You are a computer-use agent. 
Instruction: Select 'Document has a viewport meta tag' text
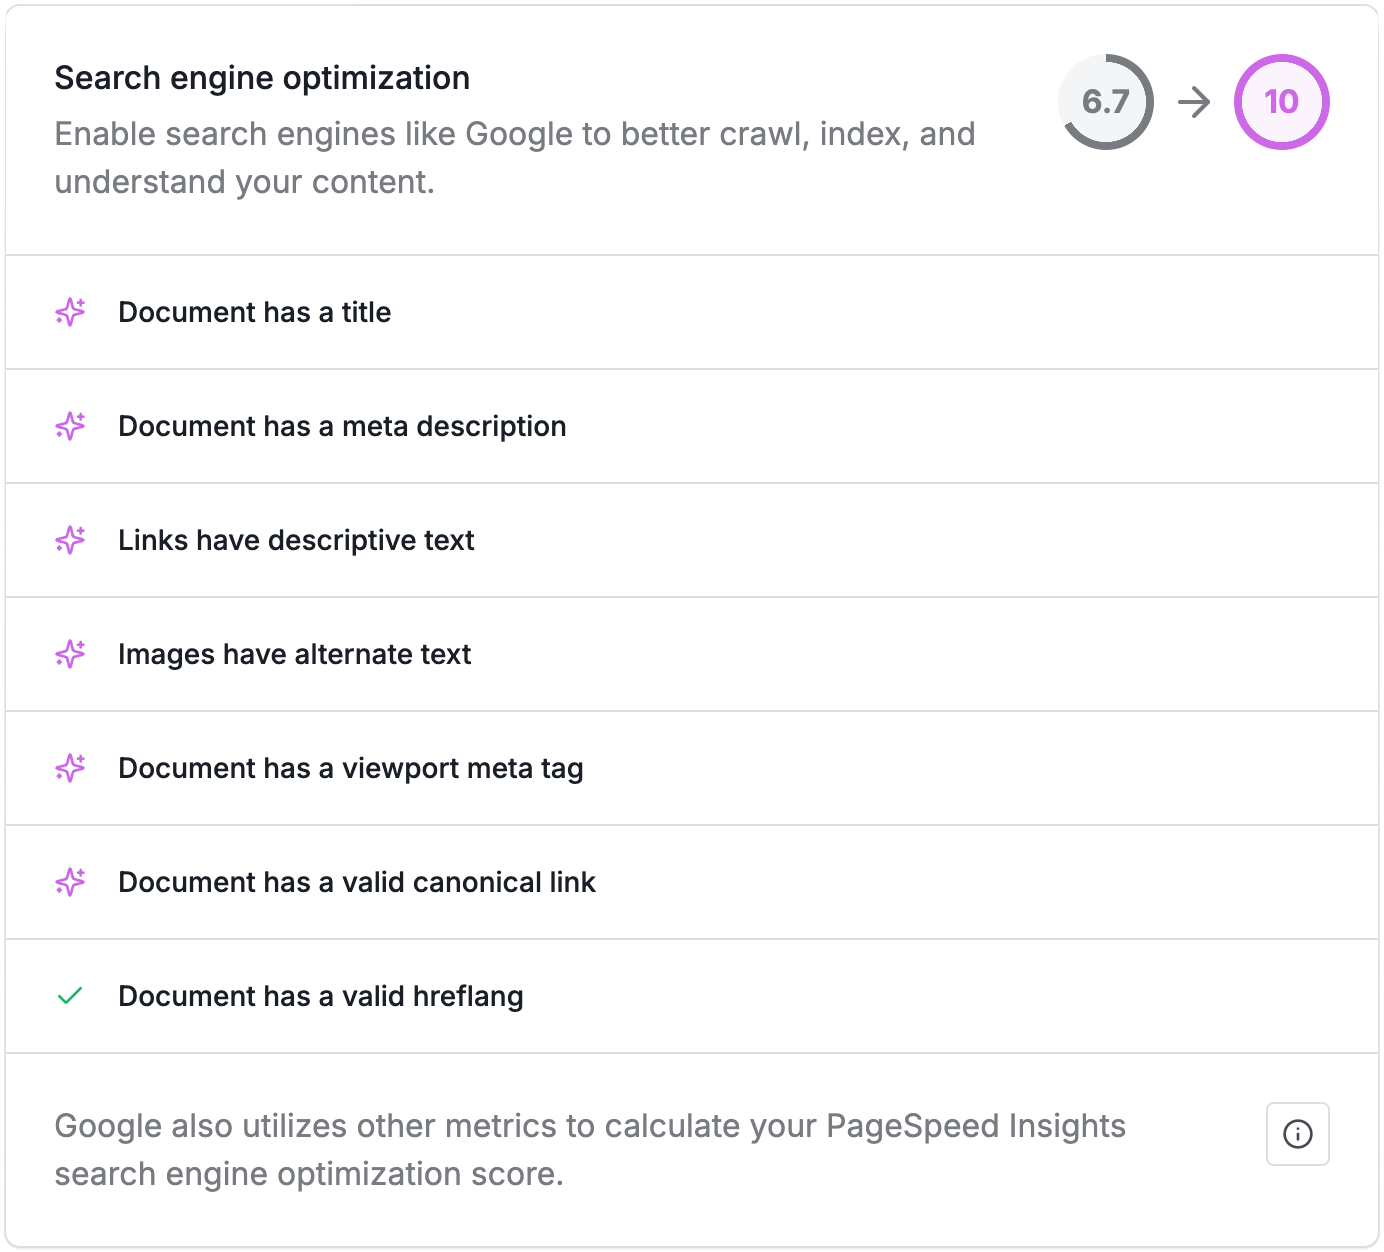pyautogui.click(x=351, y=768)
